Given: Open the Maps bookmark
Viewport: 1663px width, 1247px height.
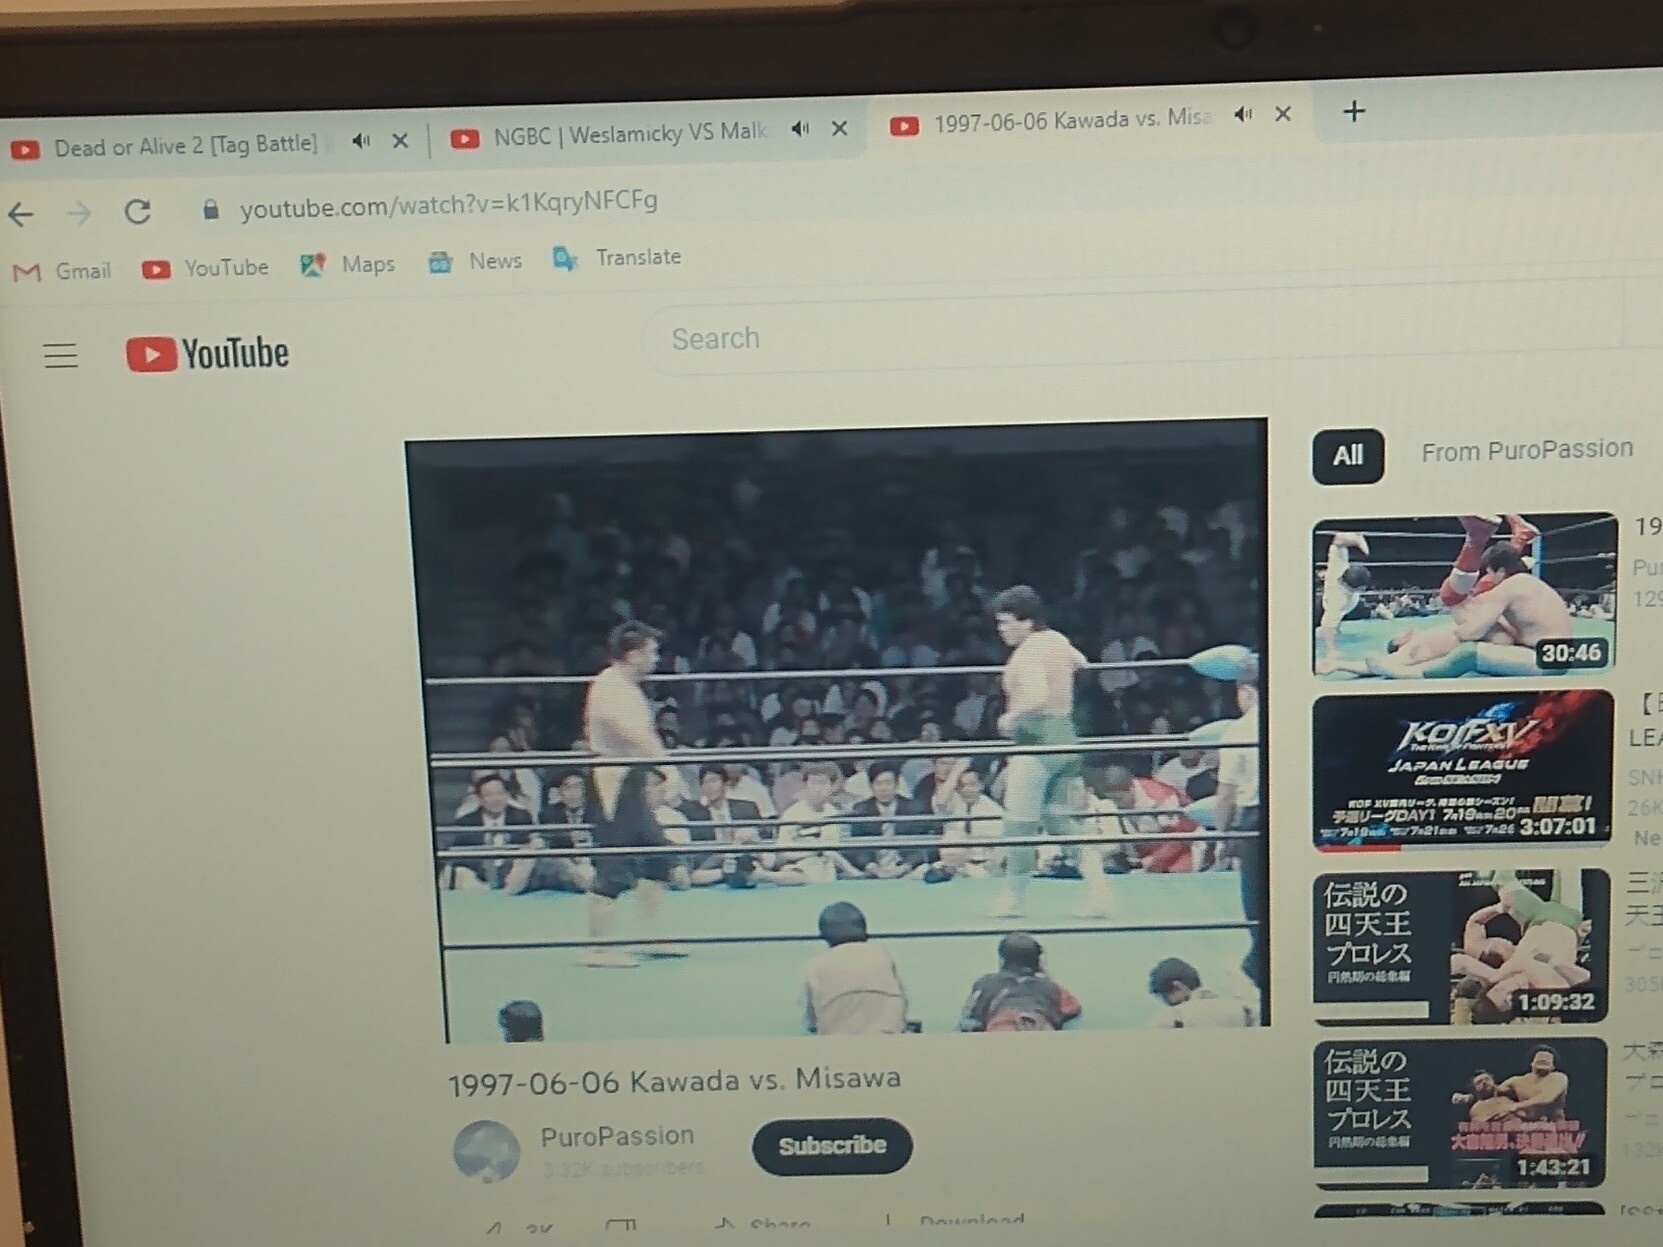Looking at the screenshot, I should 347,265.
